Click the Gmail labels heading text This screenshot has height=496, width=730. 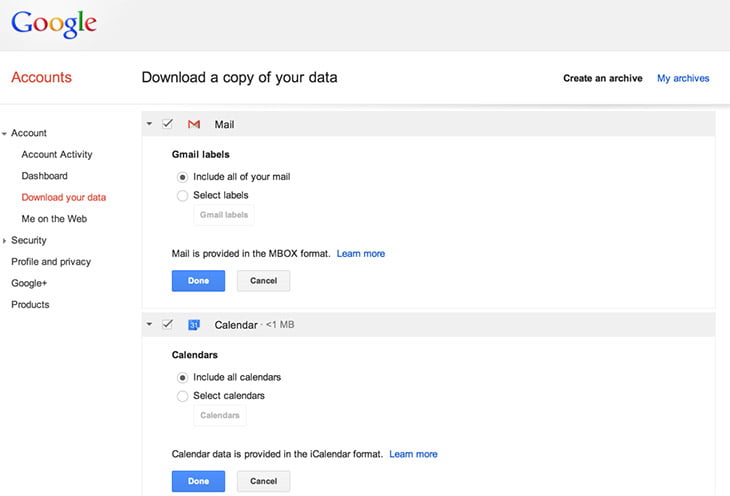click(x=201, y=155)
